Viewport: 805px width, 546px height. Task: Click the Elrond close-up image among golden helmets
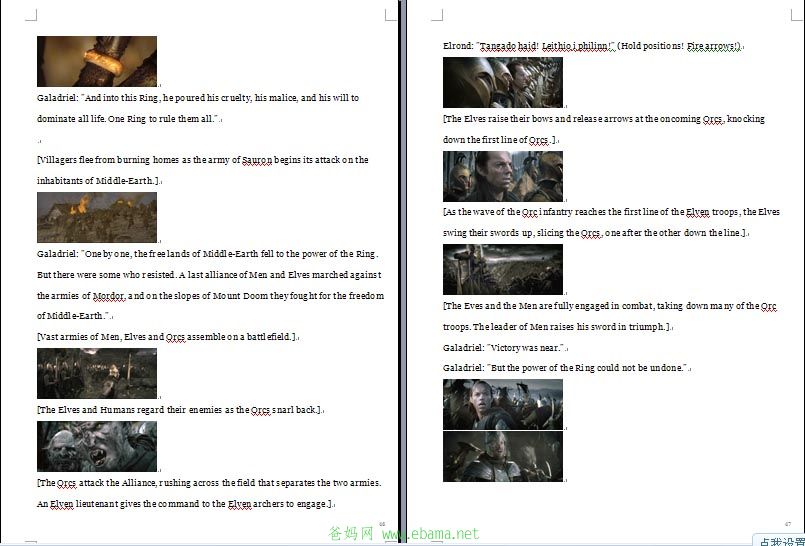(503, 176)
